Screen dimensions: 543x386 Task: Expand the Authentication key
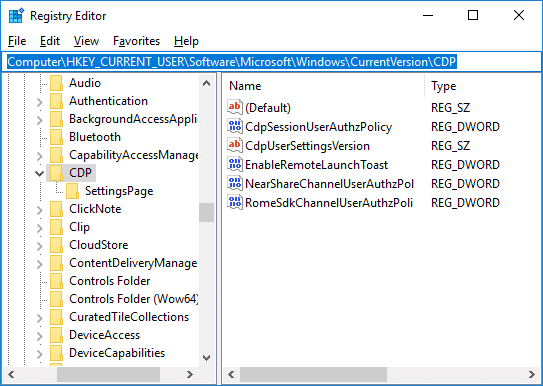39,102
